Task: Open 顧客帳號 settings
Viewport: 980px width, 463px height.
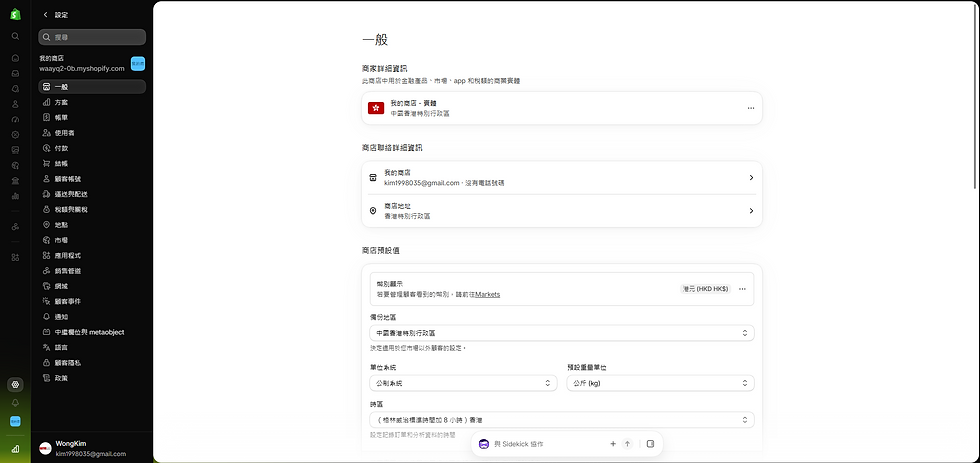Action: tap(92, 179)
